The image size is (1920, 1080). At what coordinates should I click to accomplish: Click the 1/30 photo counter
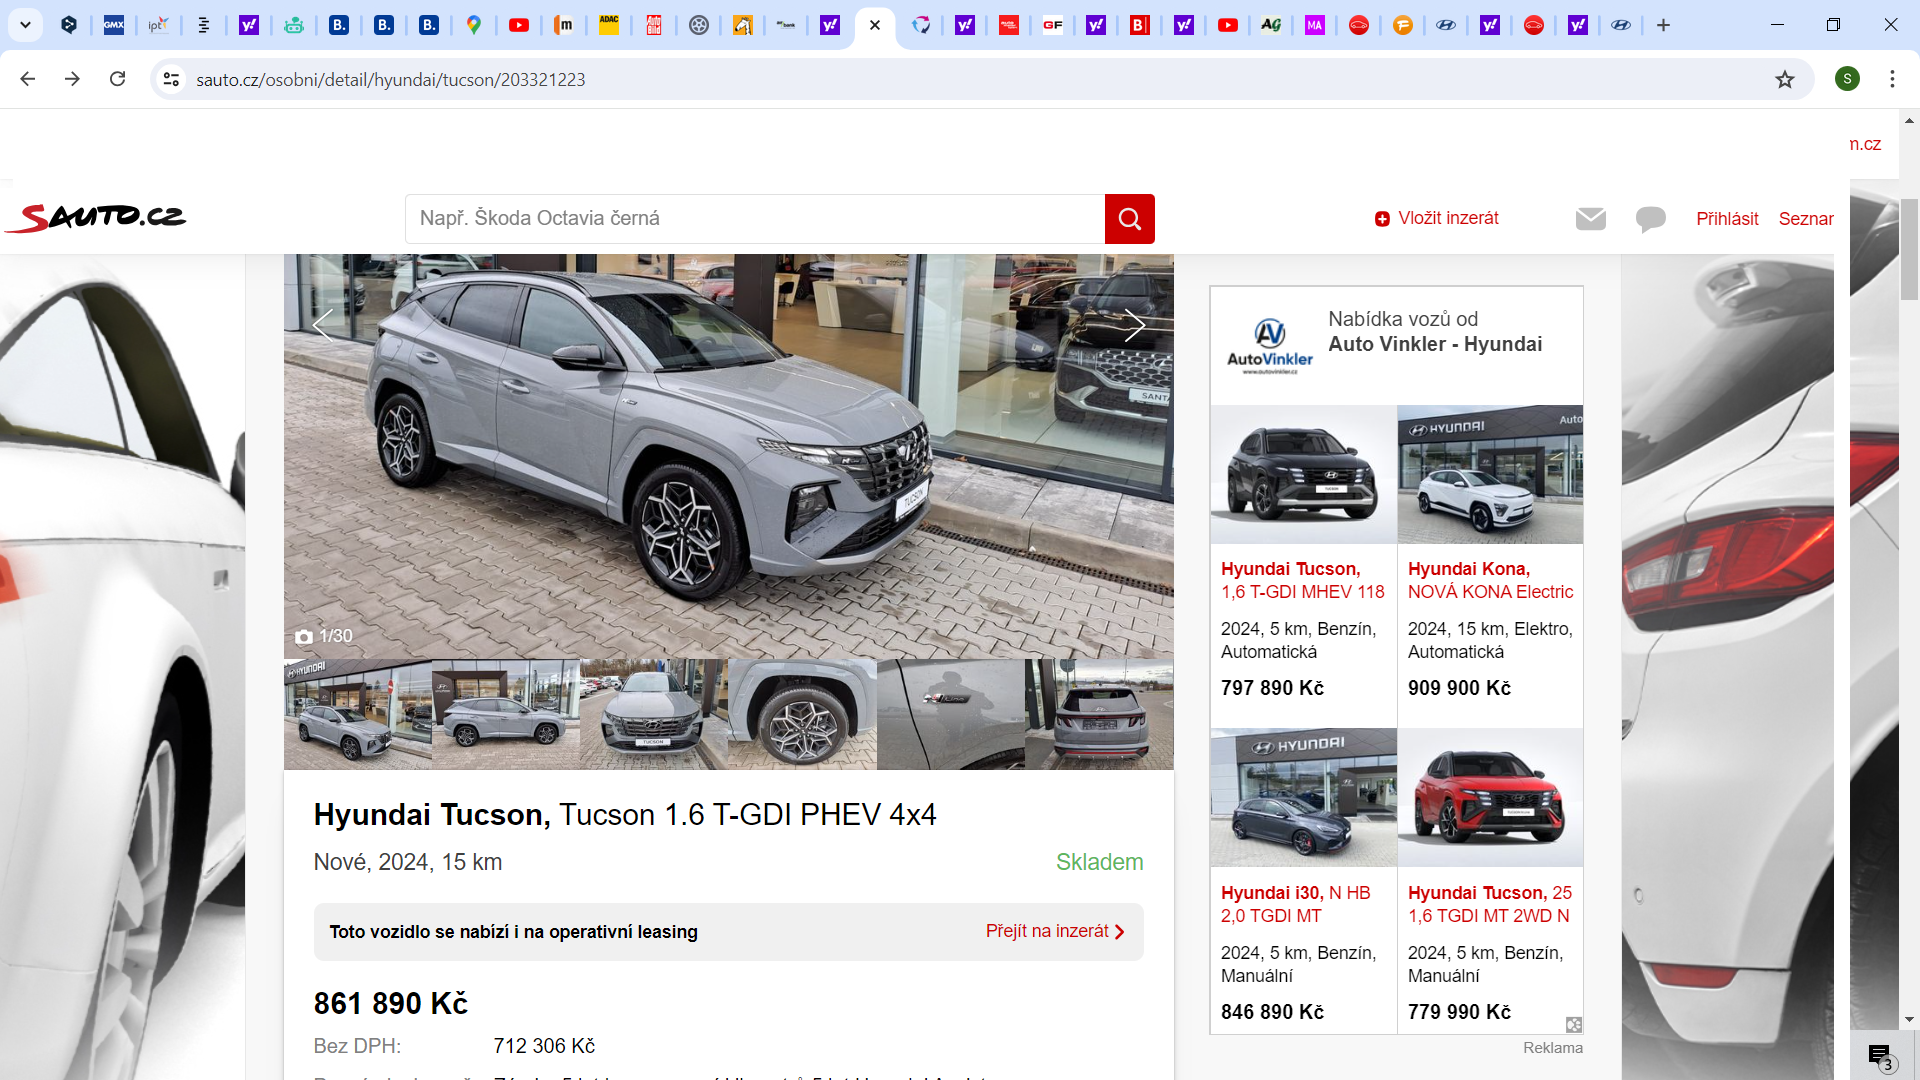pyautogui.click(x=324, y=636)
